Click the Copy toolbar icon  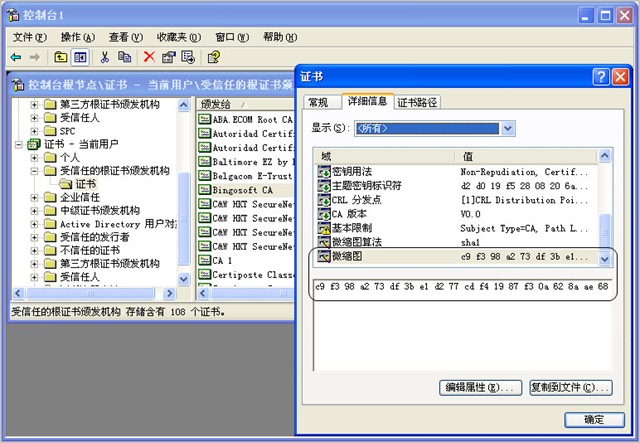pyautogui.click(x=125, y=57)
